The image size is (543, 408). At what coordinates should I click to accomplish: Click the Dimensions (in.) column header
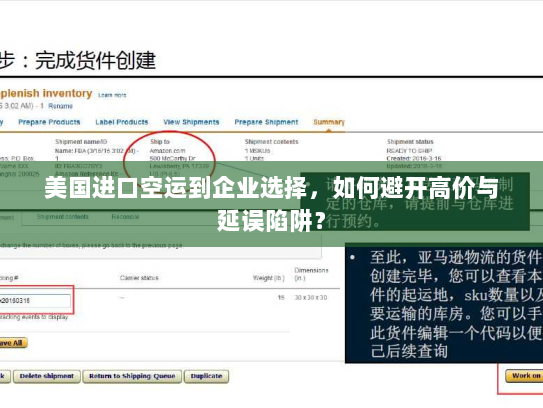(x=311, y=274)
